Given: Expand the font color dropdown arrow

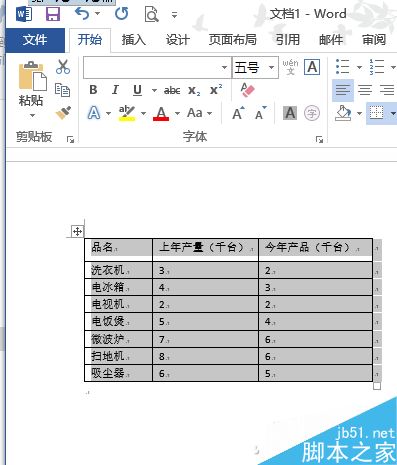Looking at the screenshot, I should (x=177, y=113).
